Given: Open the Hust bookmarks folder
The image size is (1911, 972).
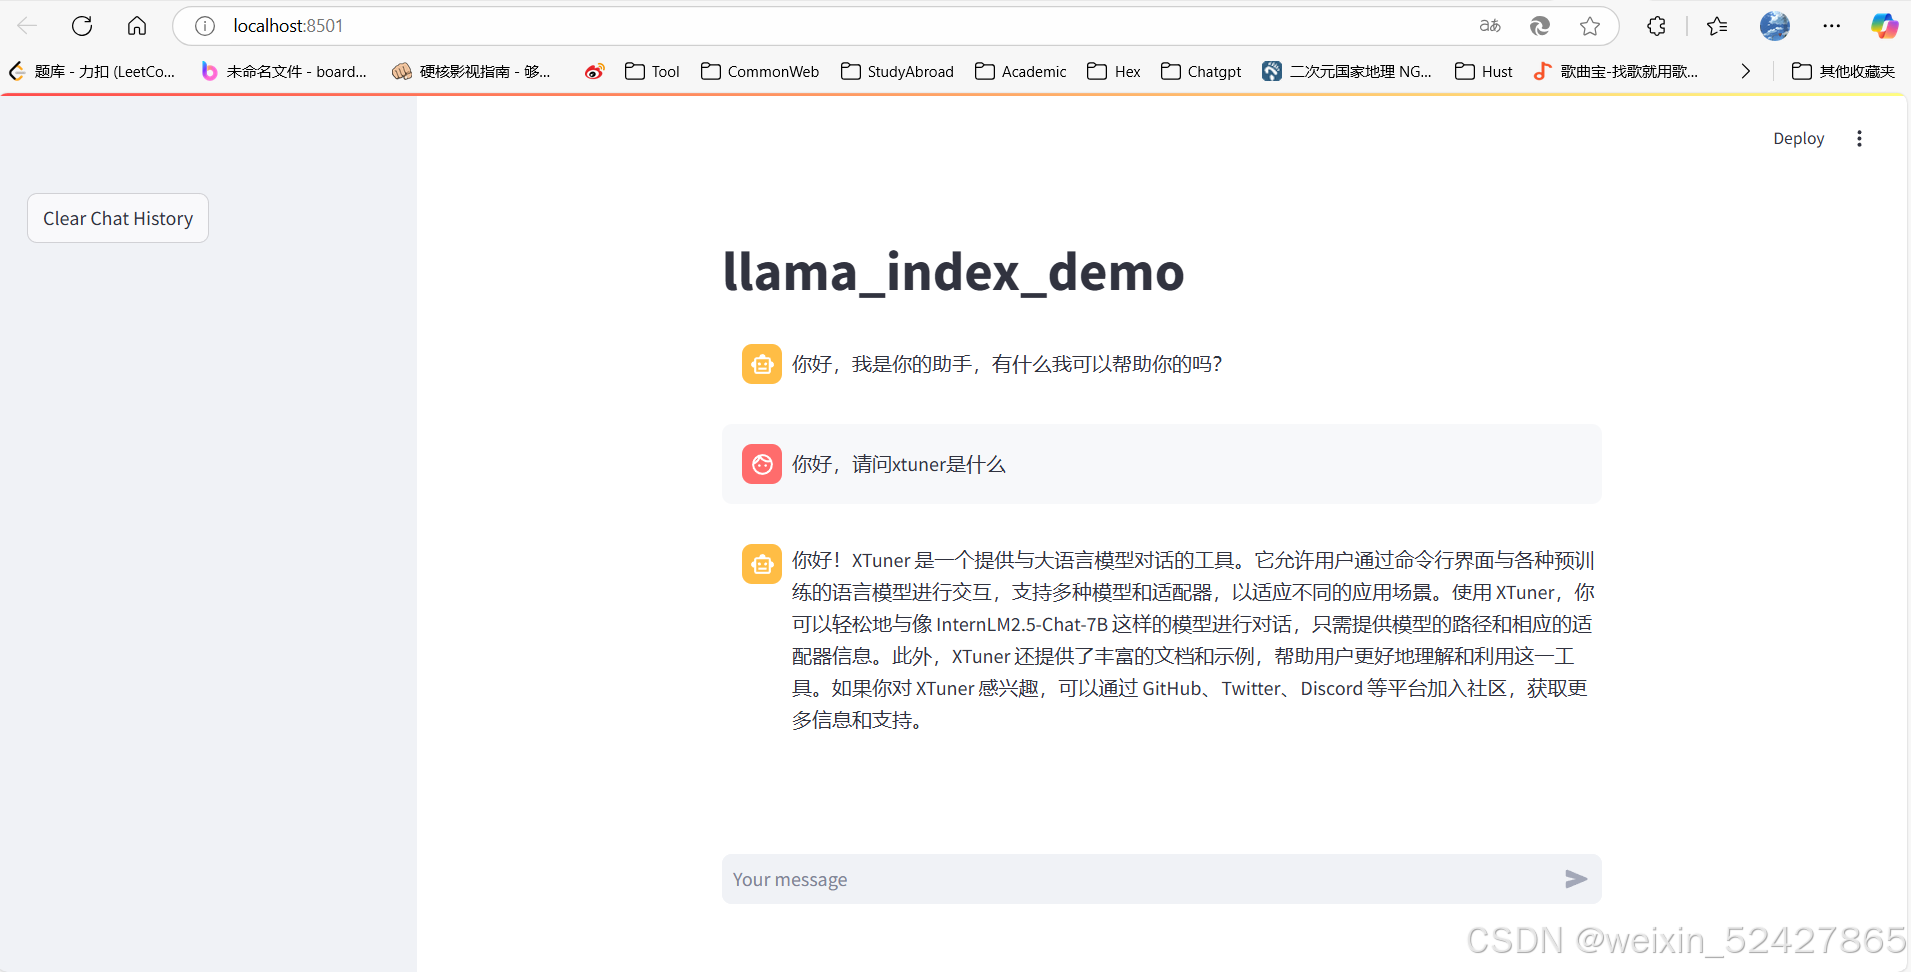Looking at the screenshot, I should coord(1484,71).
